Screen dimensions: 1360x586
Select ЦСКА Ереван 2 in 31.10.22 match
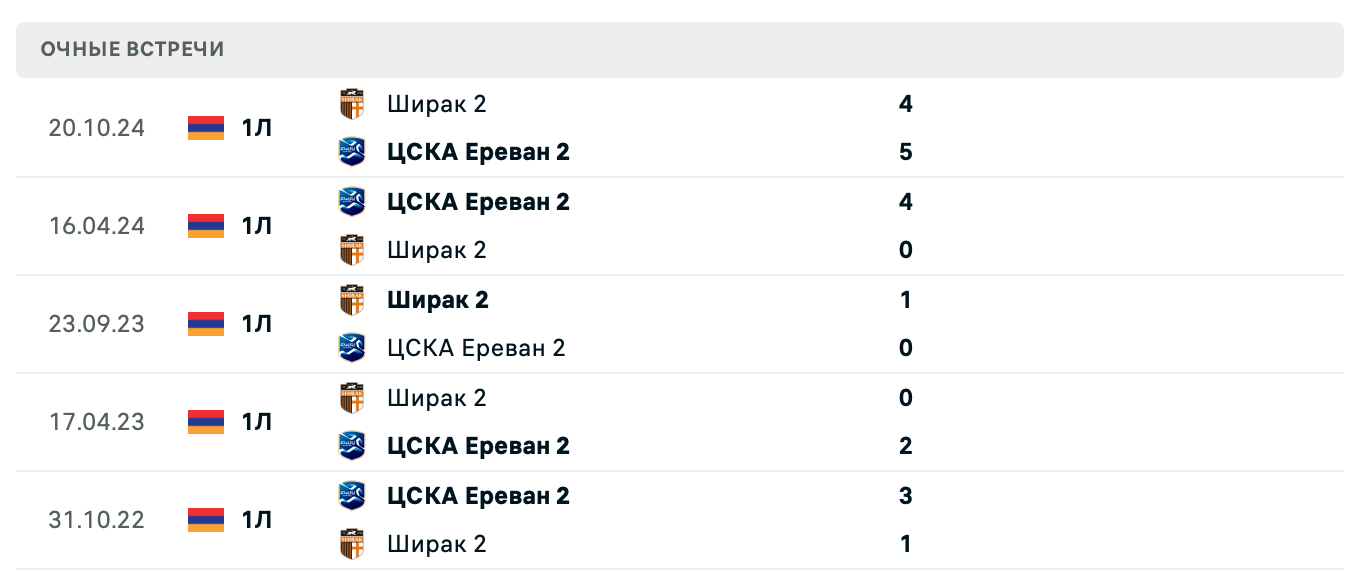478,496
